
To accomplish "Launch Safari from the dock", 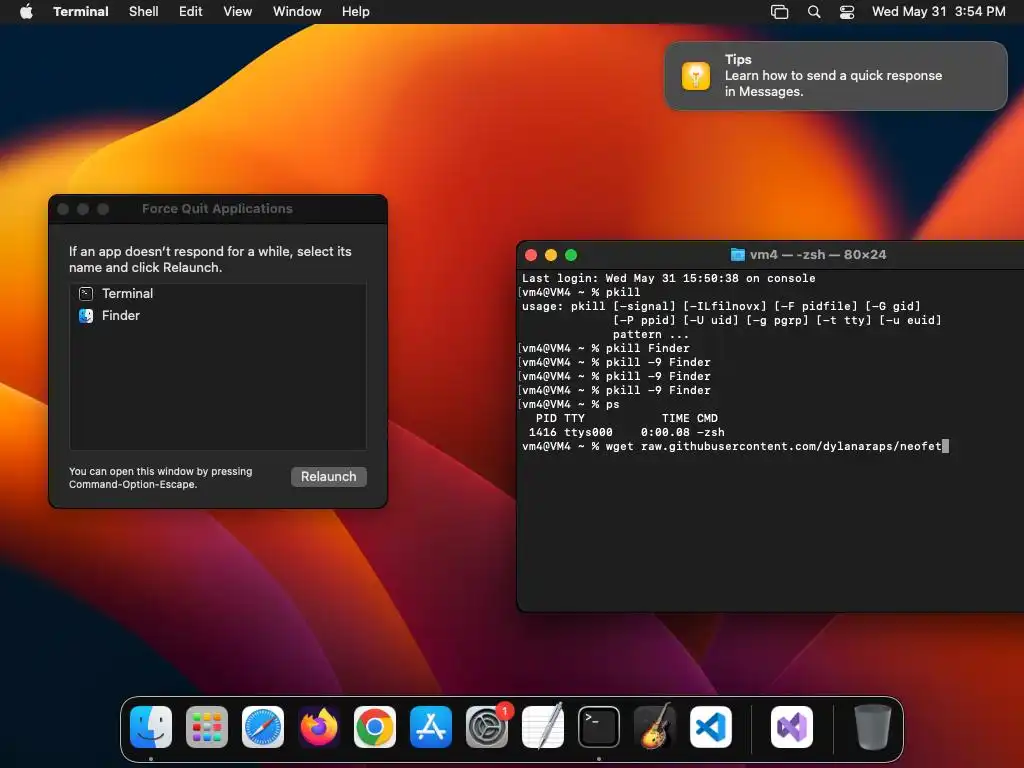I will (x=263, y=727).
